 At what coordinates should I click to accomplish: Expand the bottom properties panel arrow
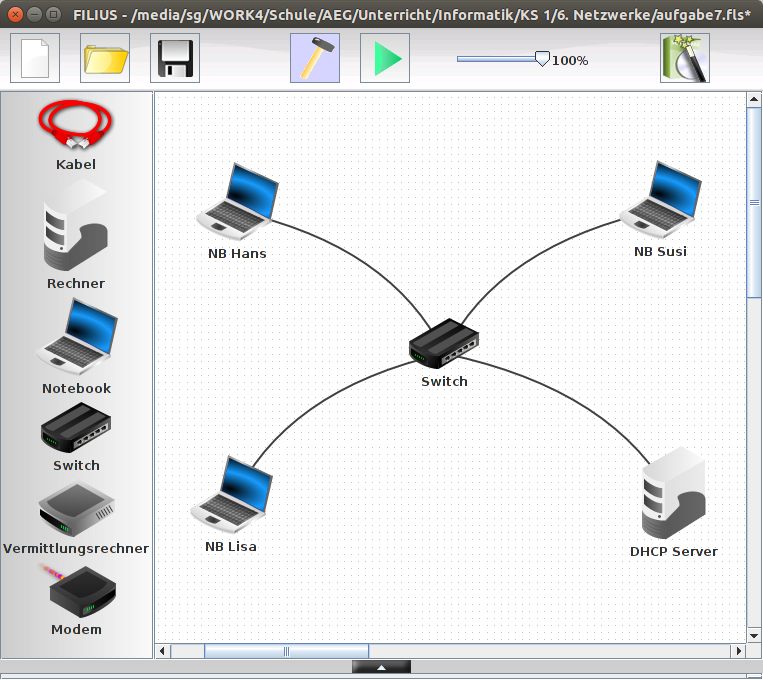pos(381,667)
